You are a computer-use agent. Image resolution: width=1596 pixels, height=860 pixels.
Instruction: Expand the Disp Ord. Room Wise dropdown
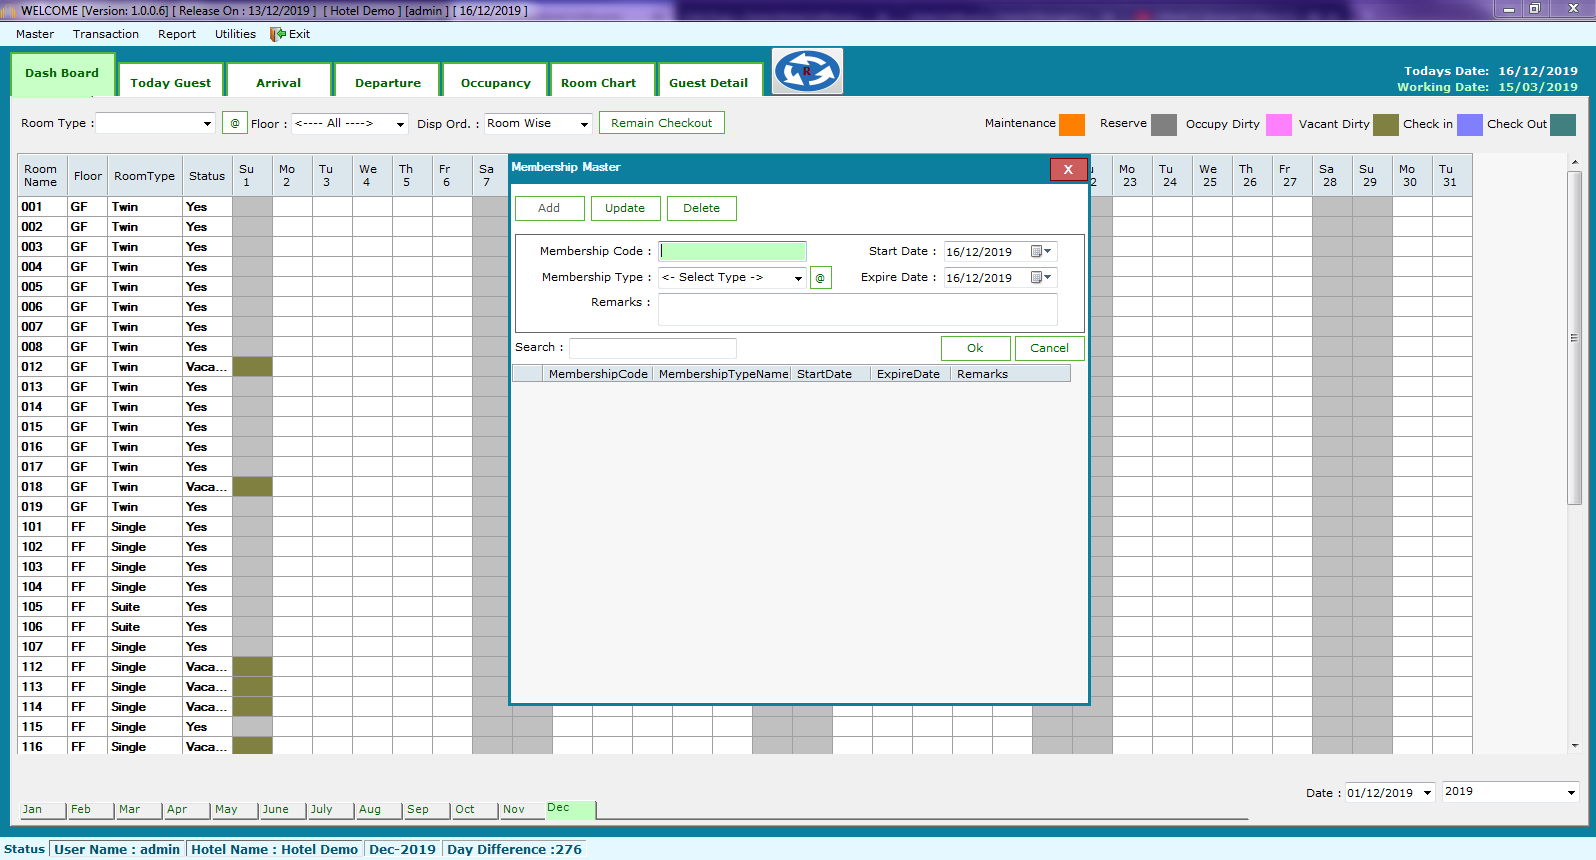point(584,124)
